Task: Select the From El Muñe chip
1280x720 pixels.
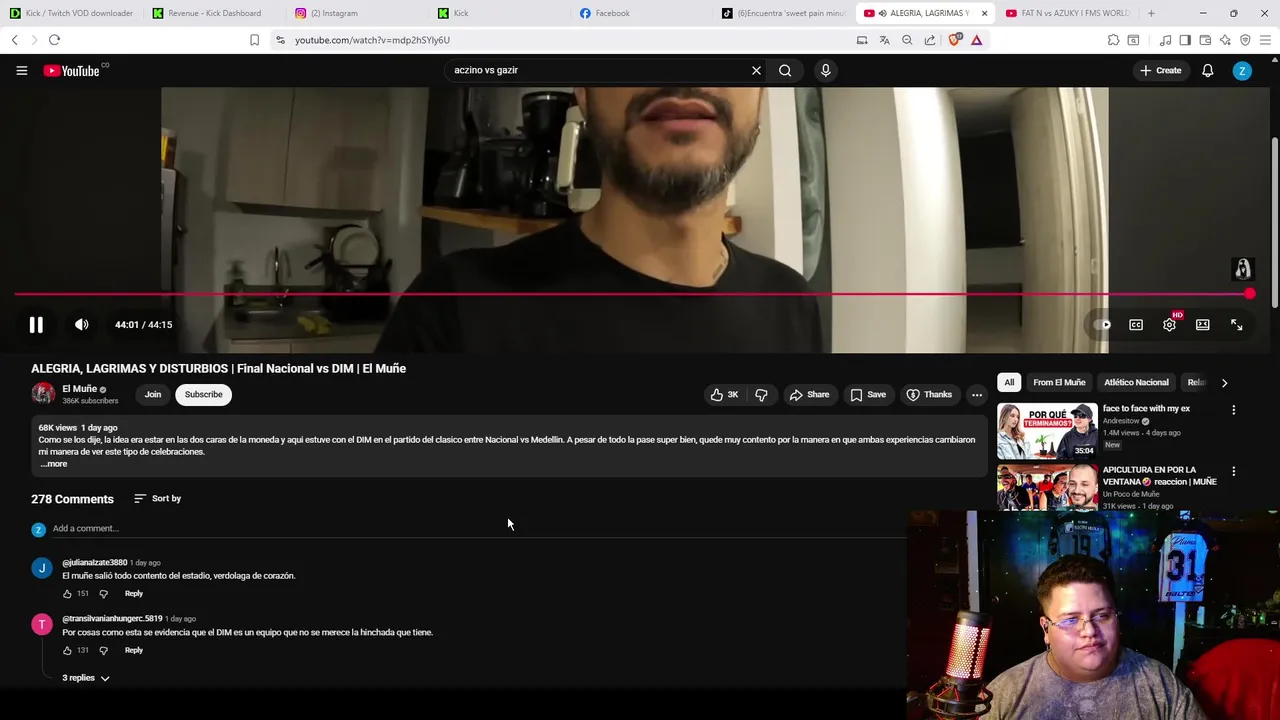Action: click(1059, 382)
